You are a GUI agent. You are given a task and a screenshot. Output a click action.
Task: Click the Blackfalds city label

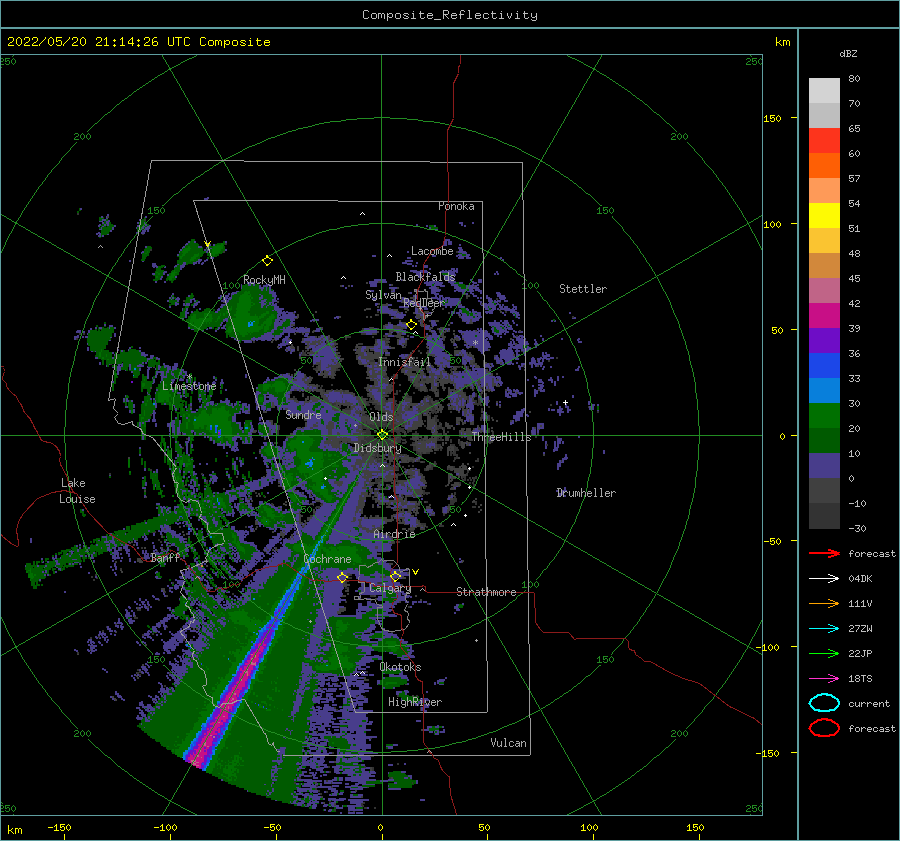point(425,277)
